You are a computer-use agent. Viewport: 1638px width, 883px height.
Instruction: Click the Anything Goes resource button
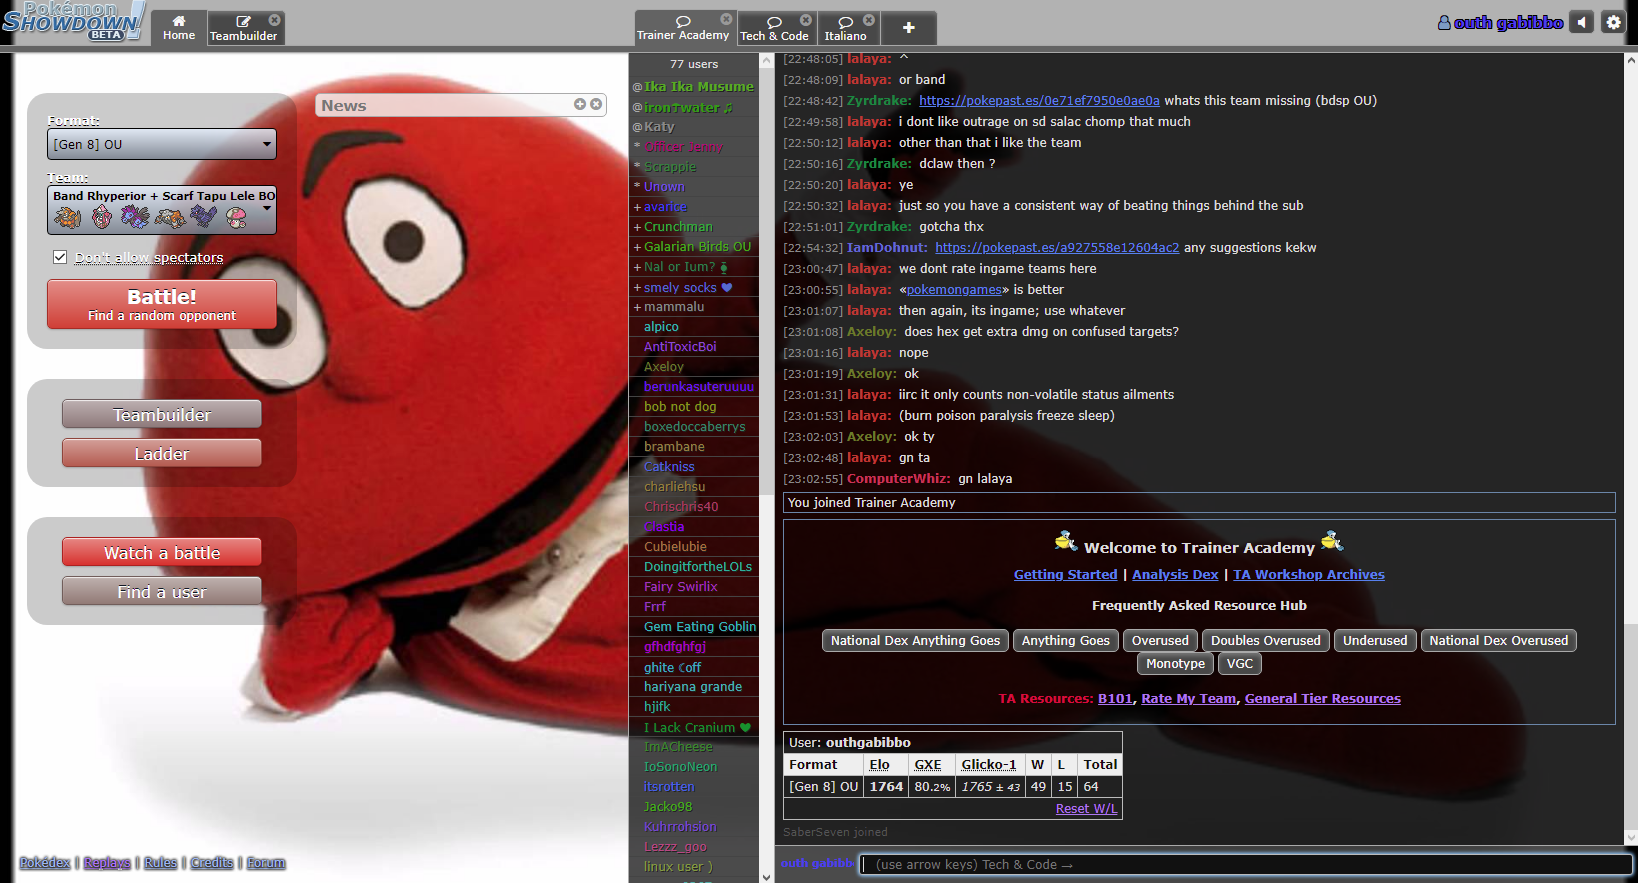point(1065,640)
